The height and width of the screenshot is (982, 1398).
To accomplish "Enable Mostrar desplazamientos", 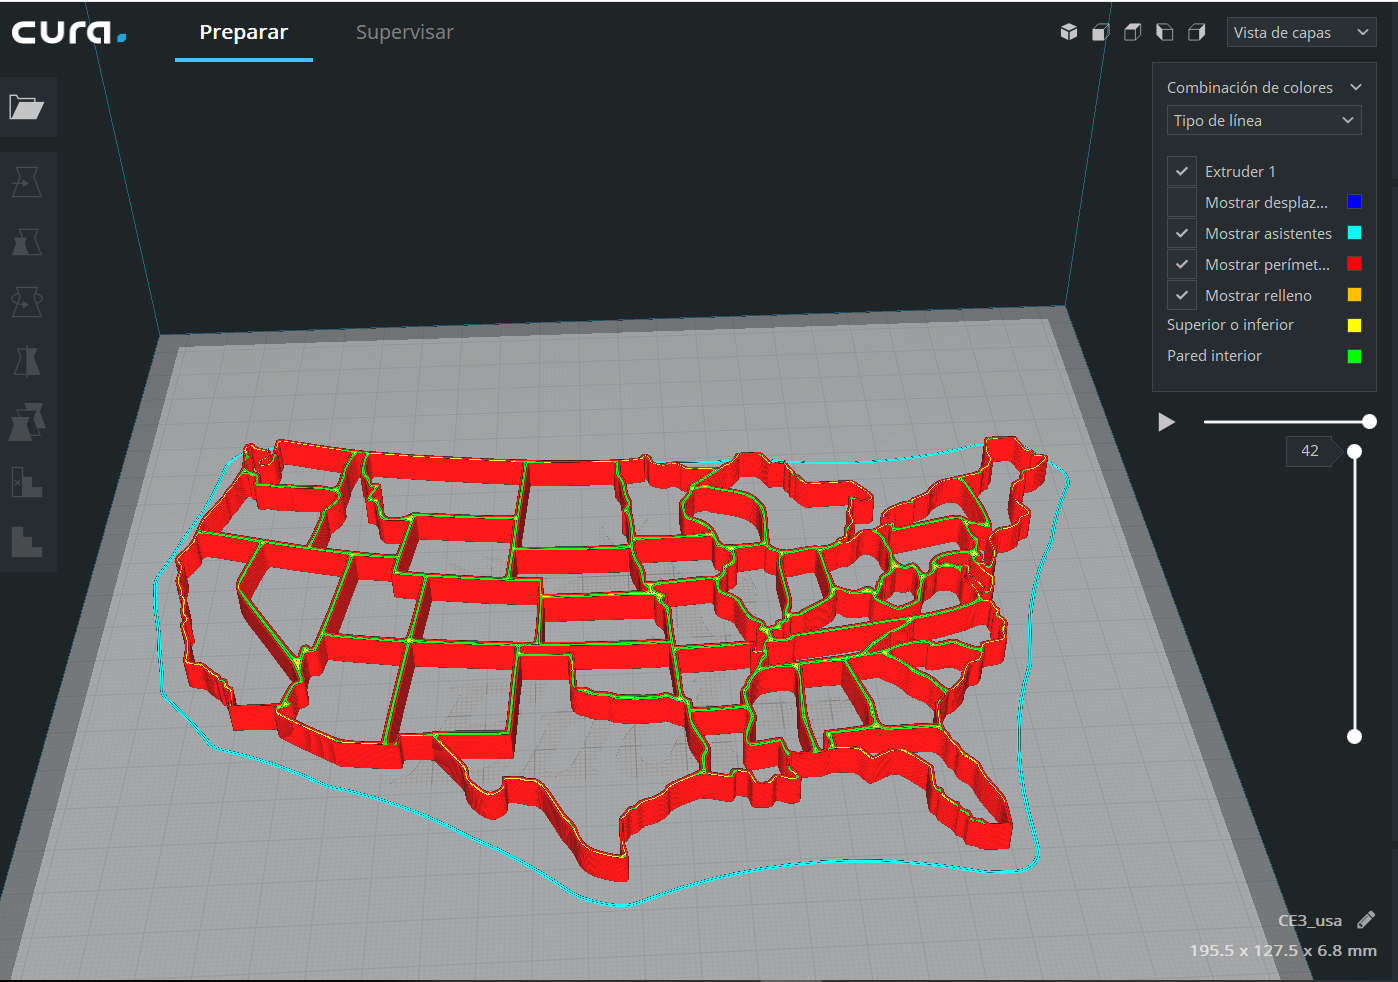I will pyautogui.click(x=1181, y=201).
